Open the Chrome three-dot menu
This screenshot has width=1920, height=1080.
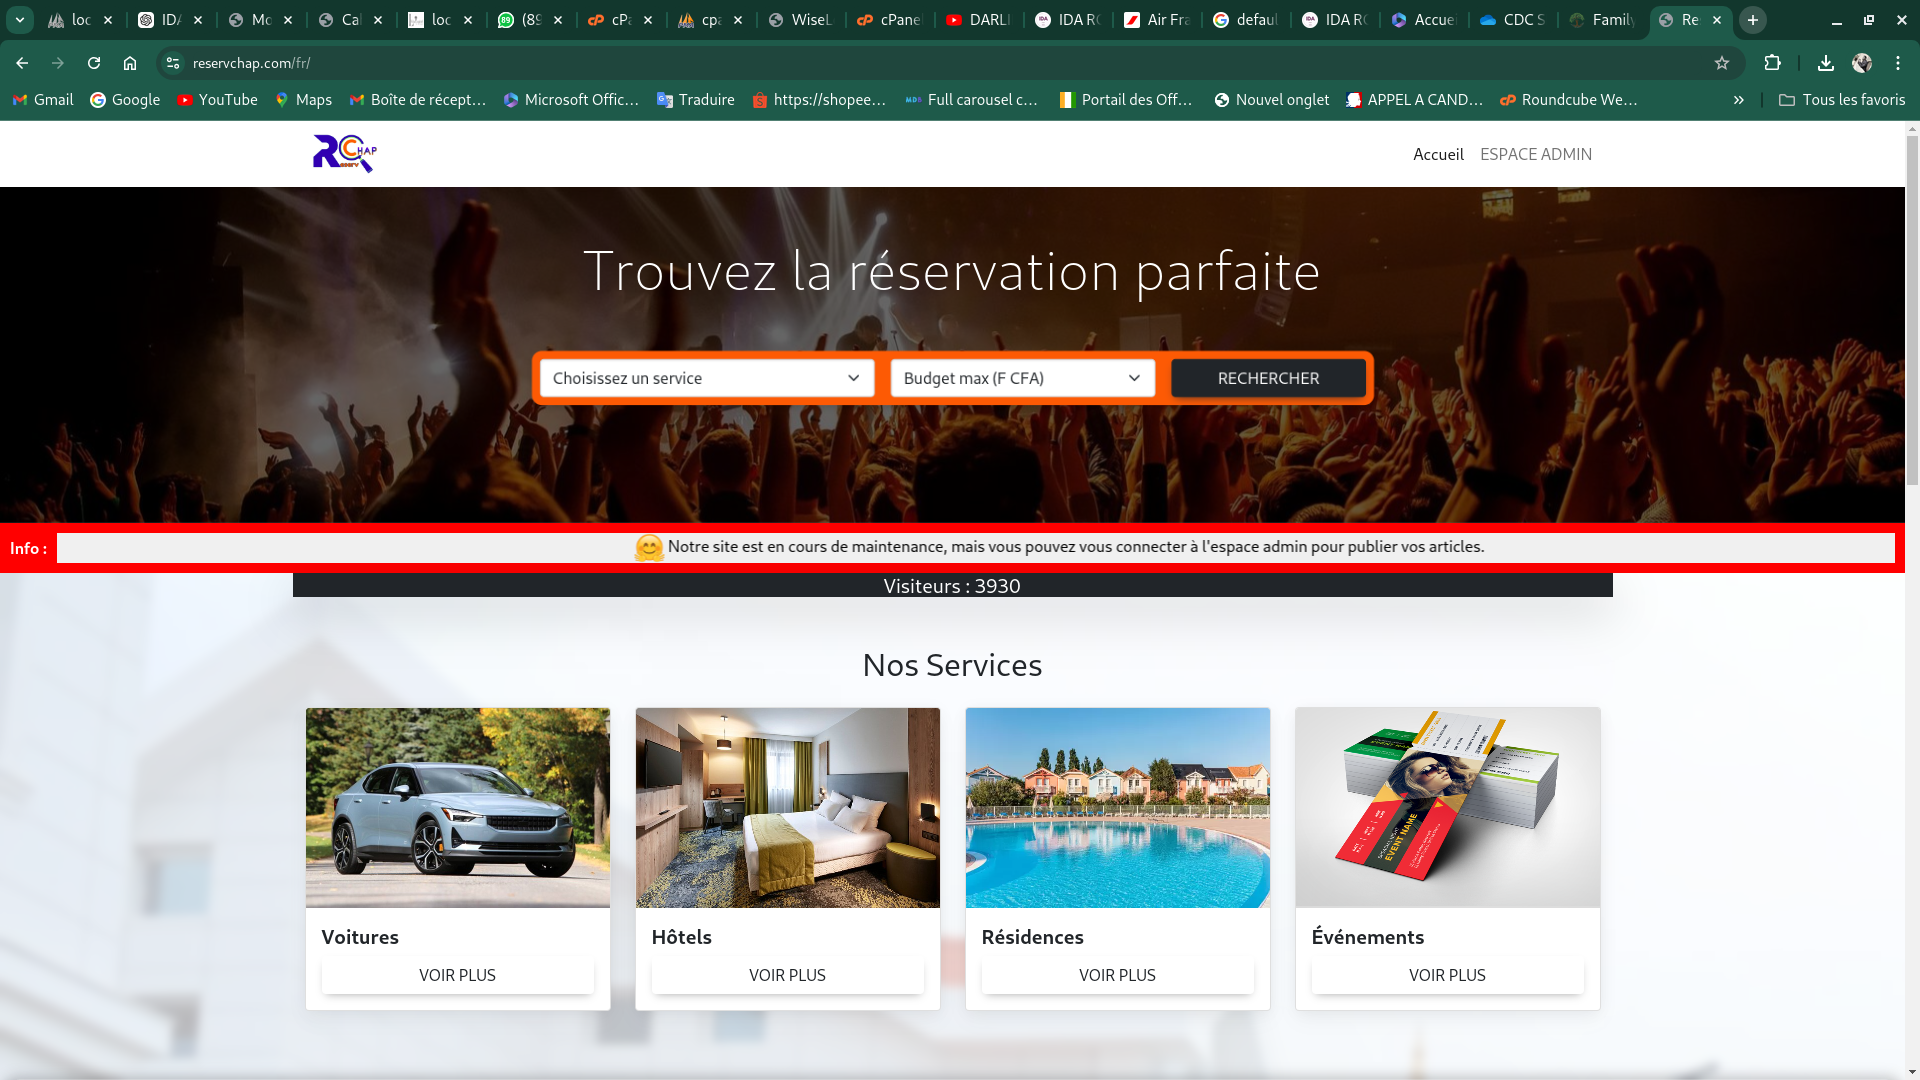click(1899, 62)
